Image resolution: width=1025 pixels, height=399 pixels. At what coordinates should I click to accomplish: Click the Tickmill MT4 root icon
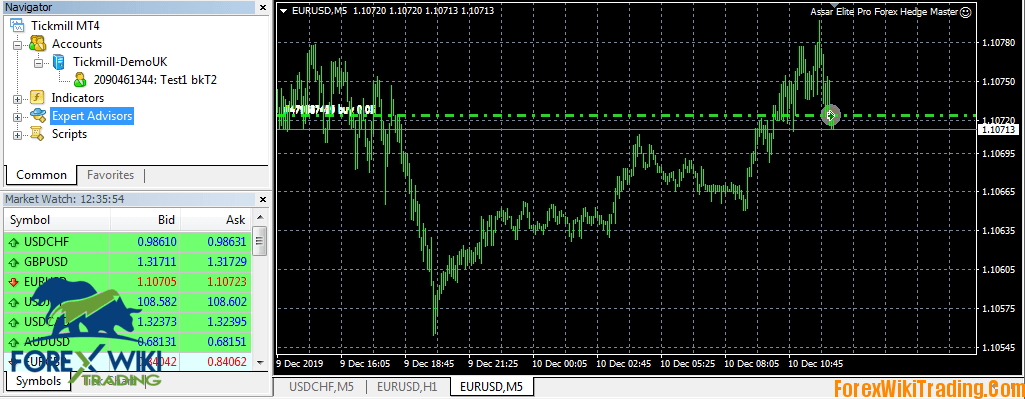[x=18, y=26]
